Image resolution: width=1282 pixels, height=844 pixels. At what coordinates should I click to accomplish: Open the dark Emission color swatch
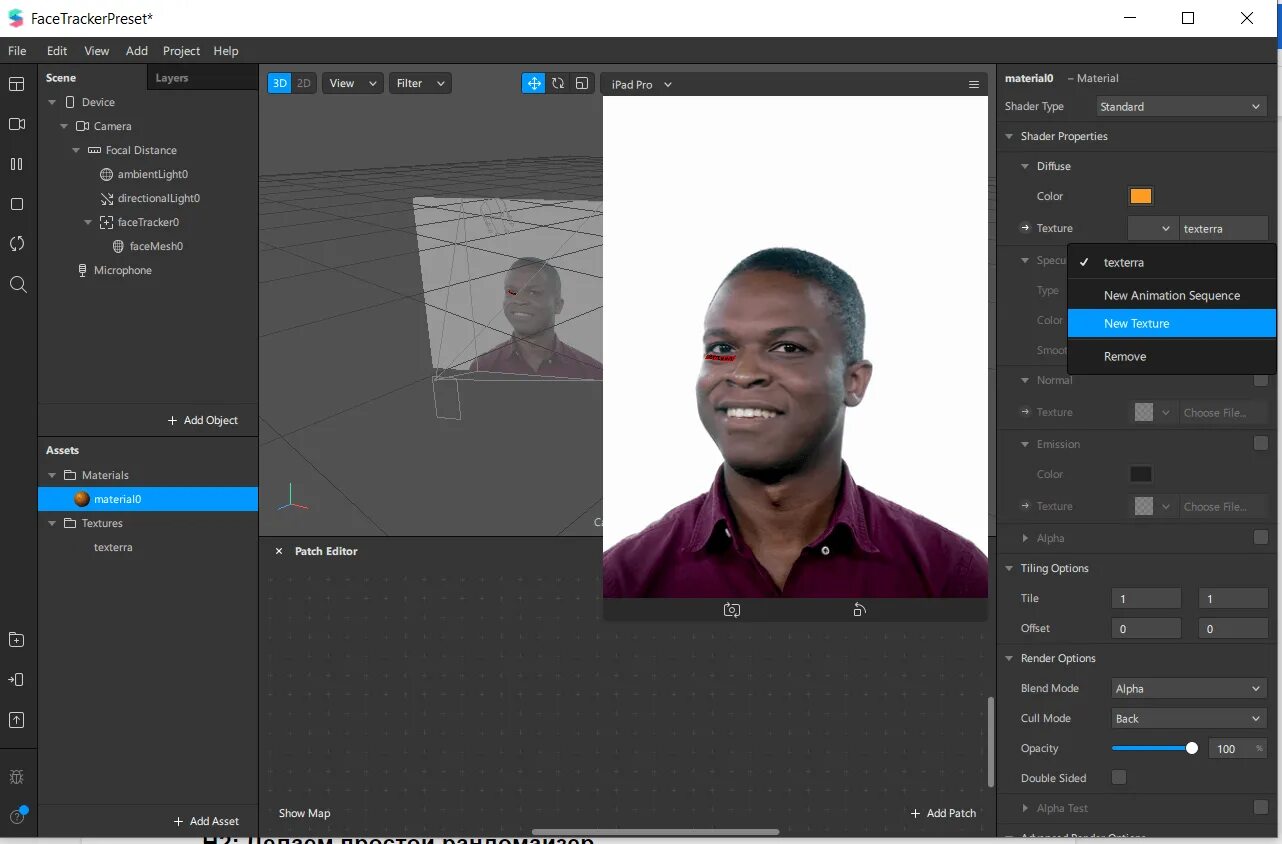[x=1140, y=474]
